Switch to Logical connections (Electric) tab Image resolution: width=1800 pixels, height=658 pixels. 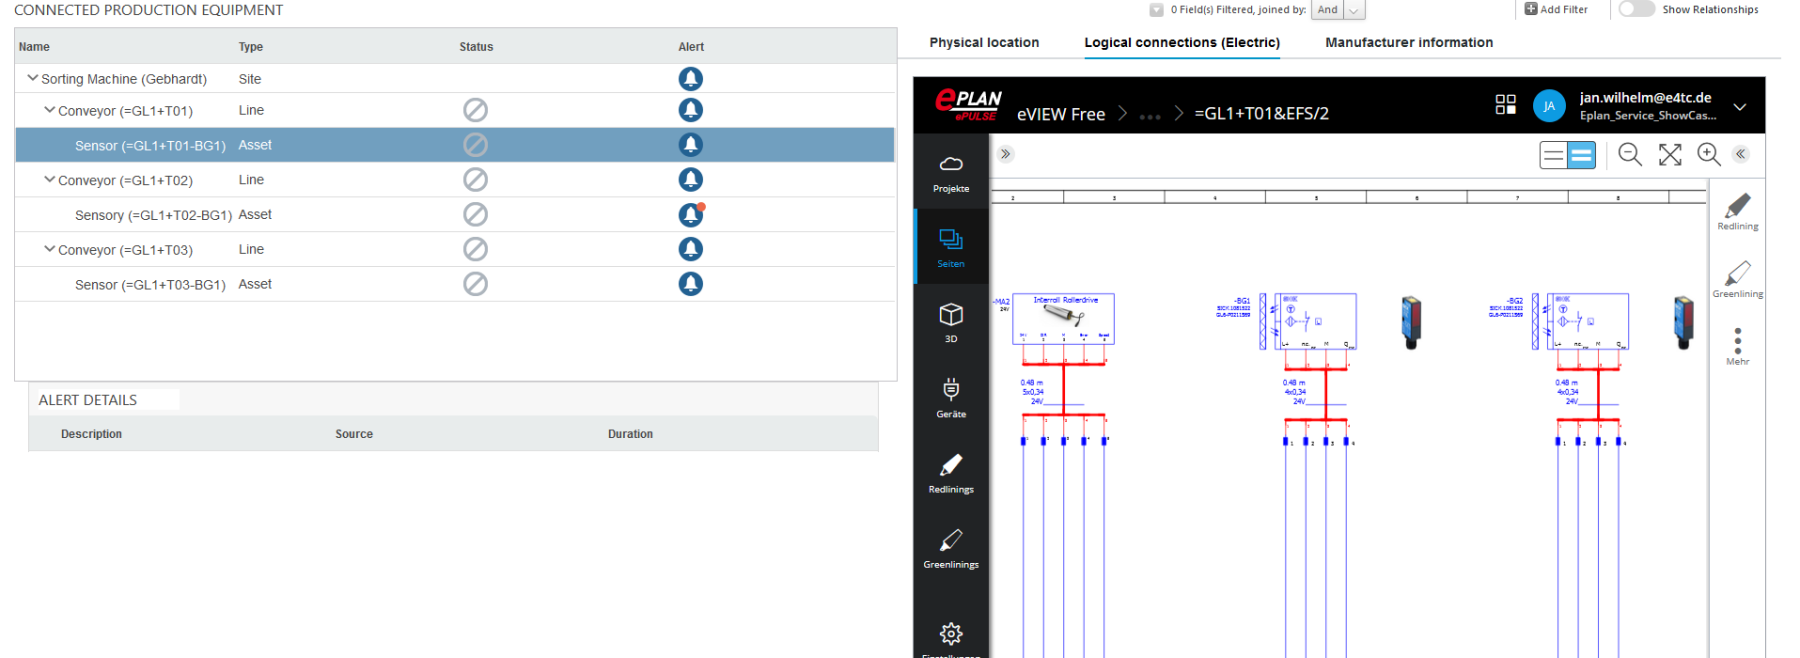[x=1182, y=42]
